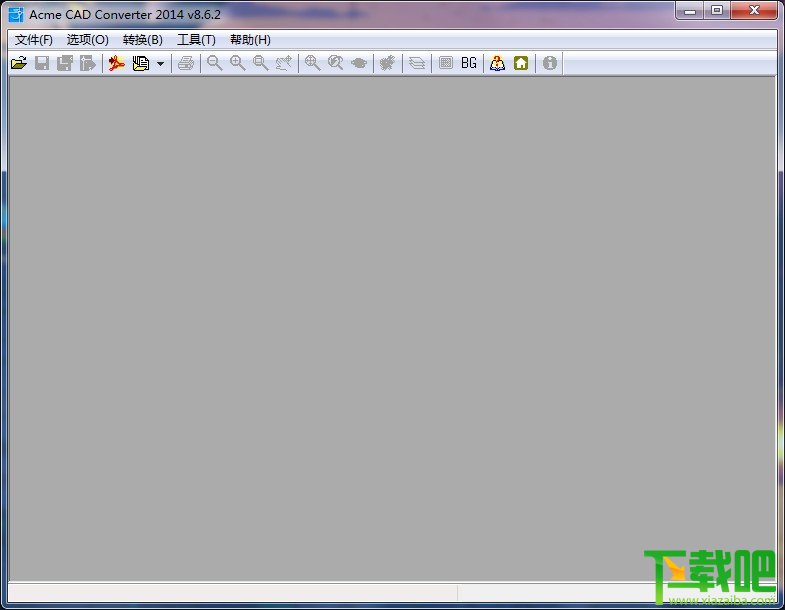Open the 转换(B) menu
Viewport: 785px width, 610px height.
point(143,40)
